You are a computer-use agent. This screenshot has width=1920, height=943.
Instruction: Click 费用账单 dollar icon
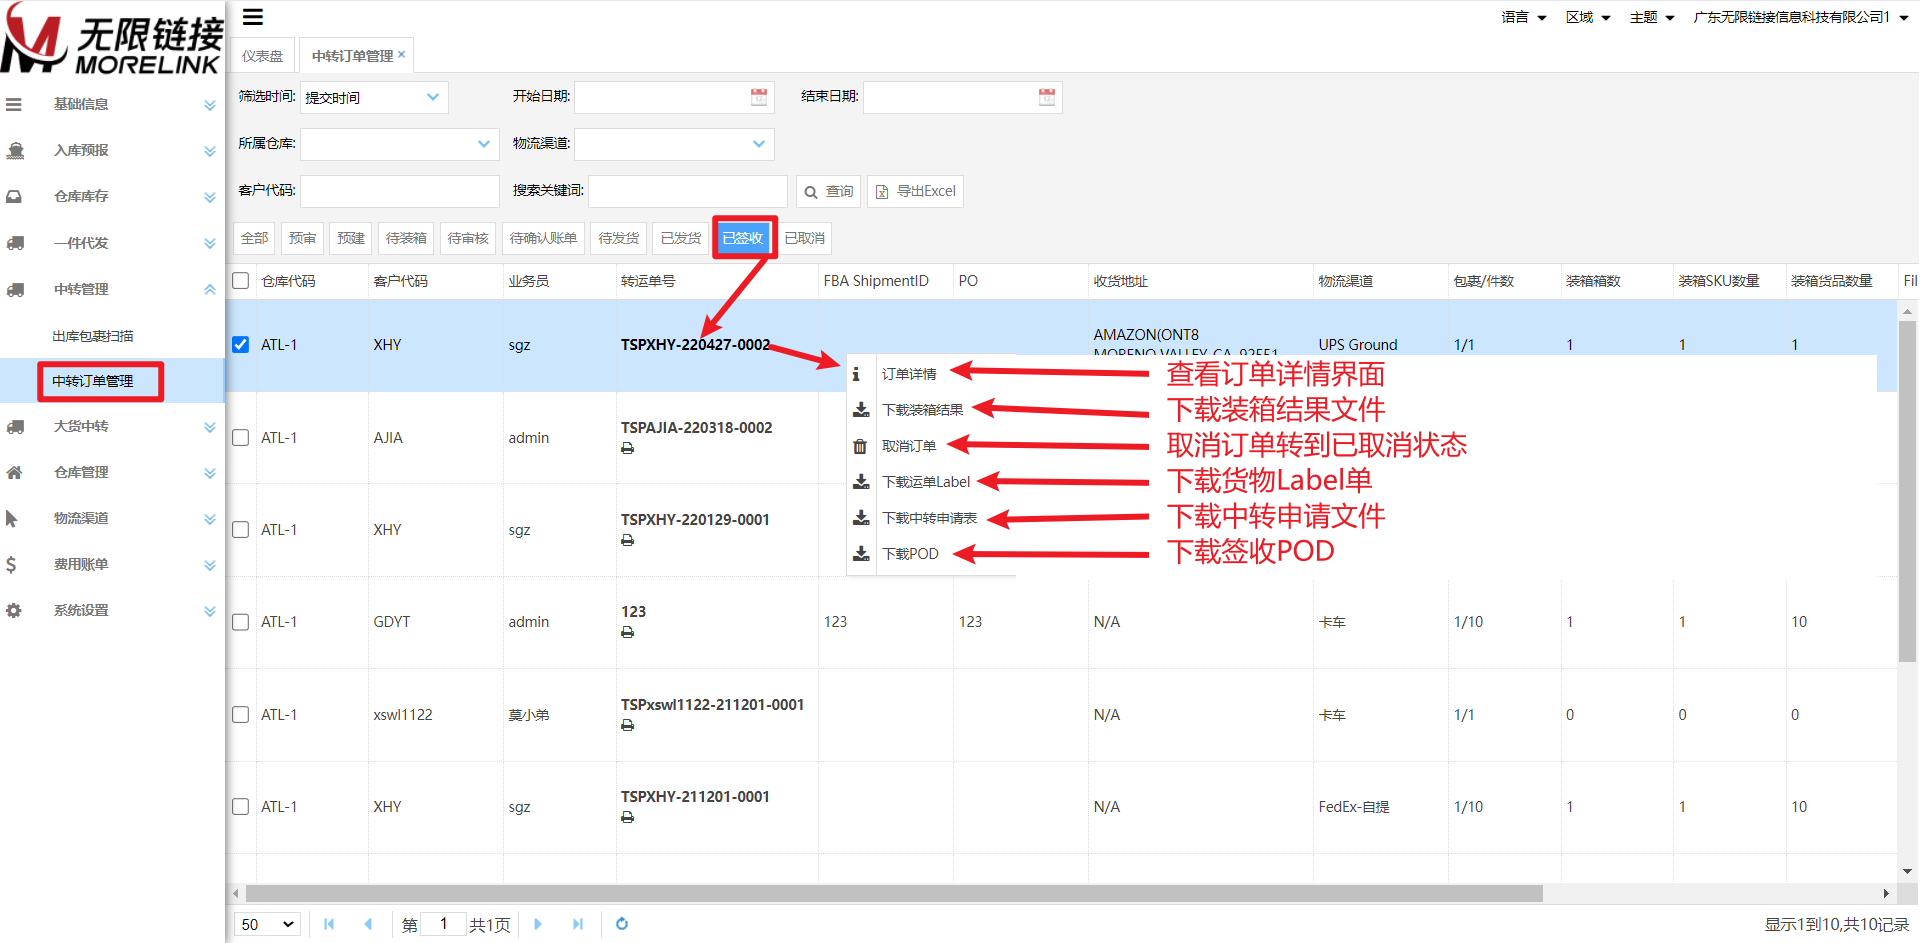11,564
